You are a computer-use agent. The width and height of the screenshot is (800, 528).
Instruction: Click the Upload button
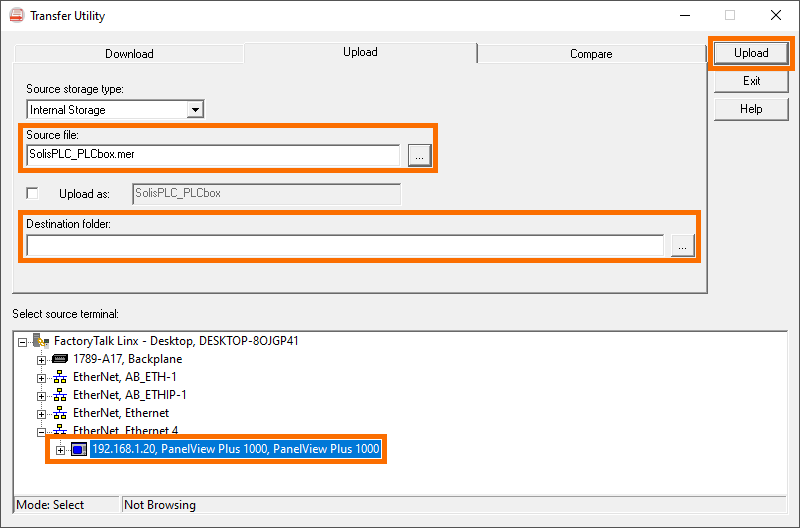click(x=751, y=53)
